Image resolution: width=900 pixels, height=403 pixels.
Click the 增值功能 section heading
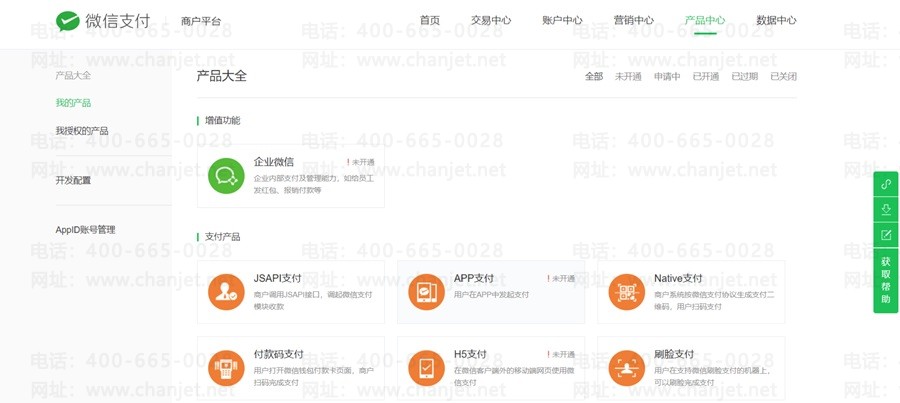coord(222,121)
